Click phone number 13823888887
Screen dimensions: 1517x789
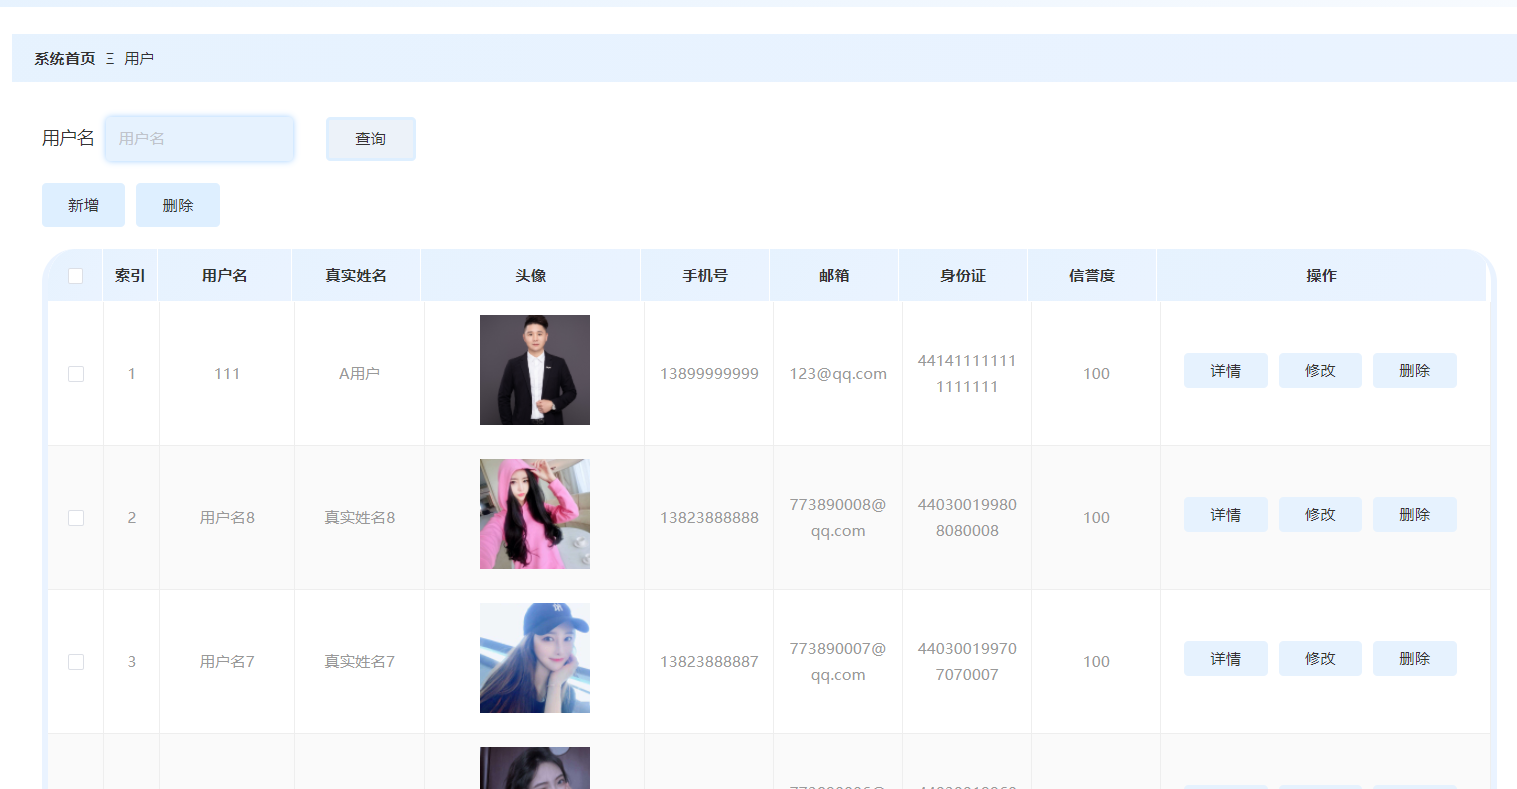[709, 662]
